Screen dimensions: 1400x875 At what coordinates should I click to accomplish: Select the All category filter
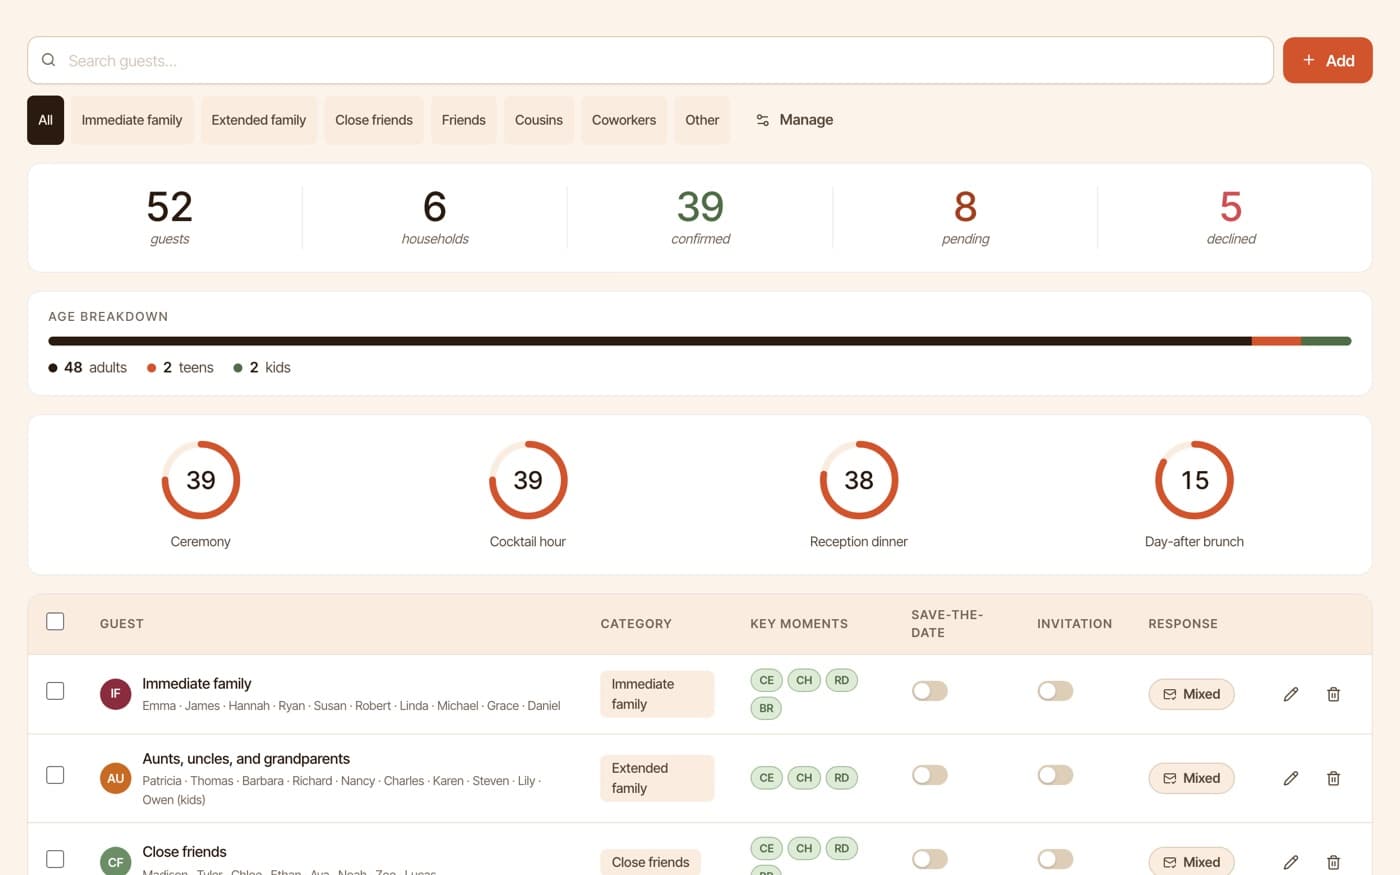click(x=45, y=120)
